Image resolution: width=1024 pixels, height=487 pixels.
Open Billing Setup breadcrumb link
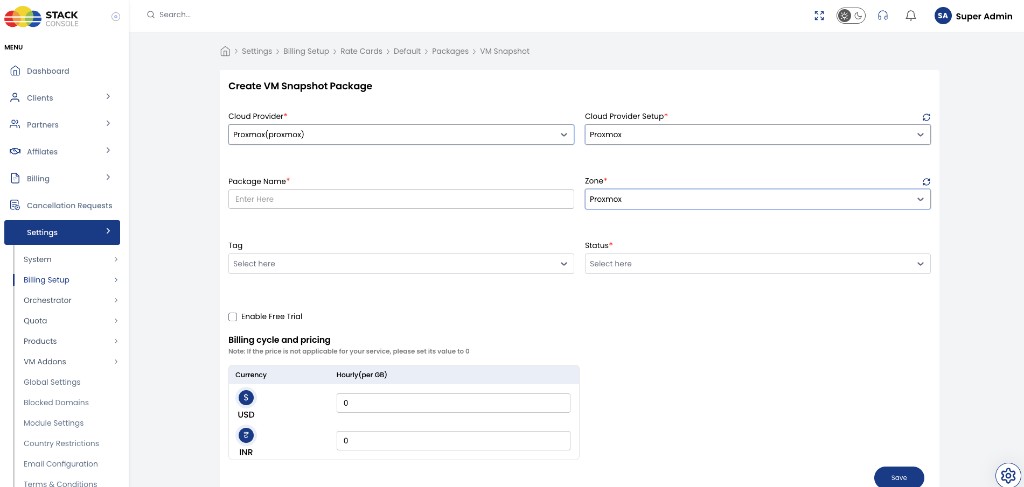point(306,51)
